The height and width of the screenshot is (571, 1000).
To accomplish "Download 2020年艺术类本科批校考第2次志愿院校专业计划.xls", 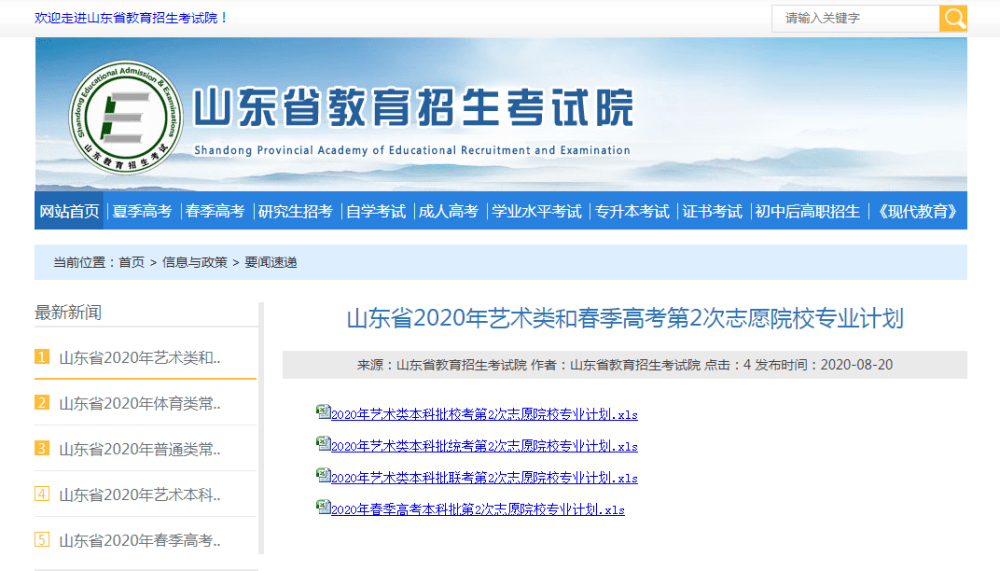I will point(484,415).
